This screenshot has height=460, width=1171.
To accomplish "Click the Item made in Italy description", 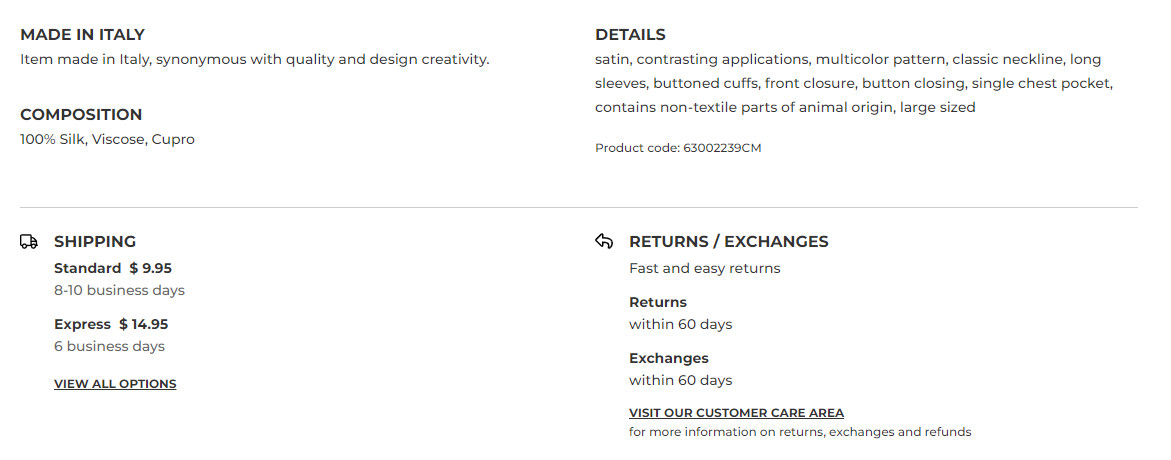I will pyautogui.click(x=254, y=59).
